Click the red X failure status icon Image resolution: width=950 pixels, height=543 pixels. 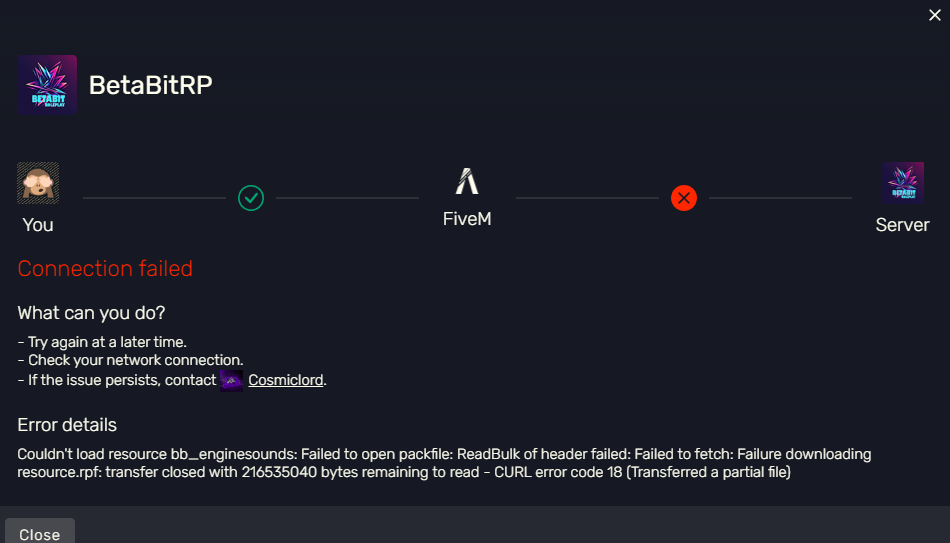click(x=684, y=198)
